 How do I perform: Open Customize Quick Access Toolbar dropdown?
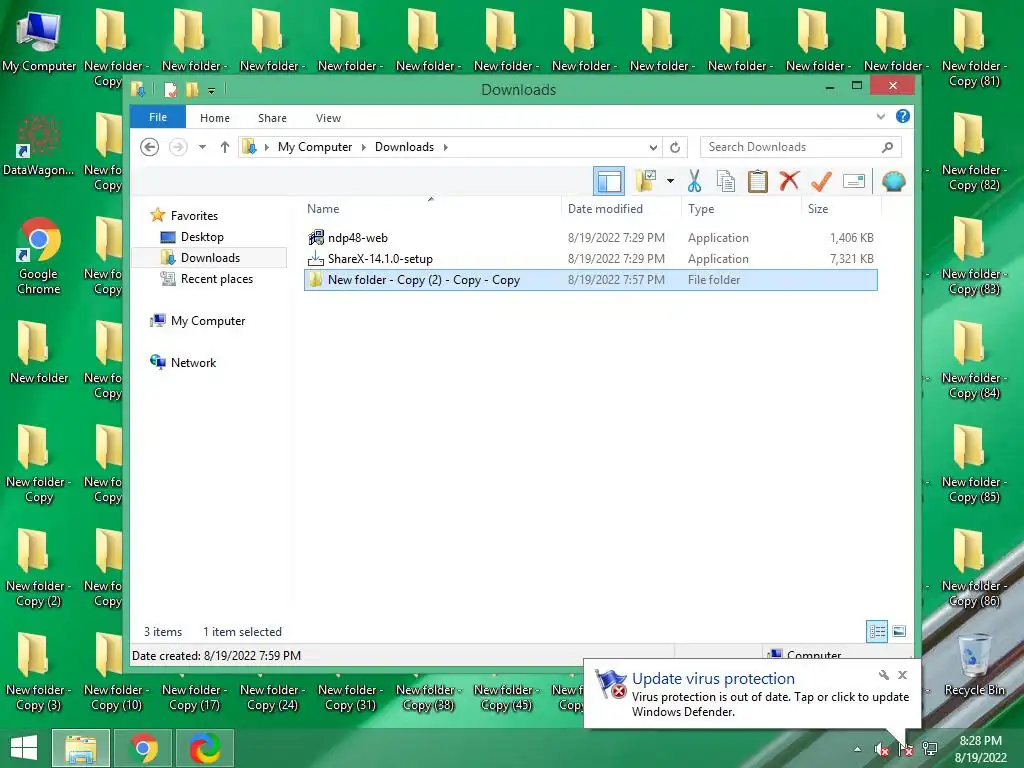tap(211, 91)
